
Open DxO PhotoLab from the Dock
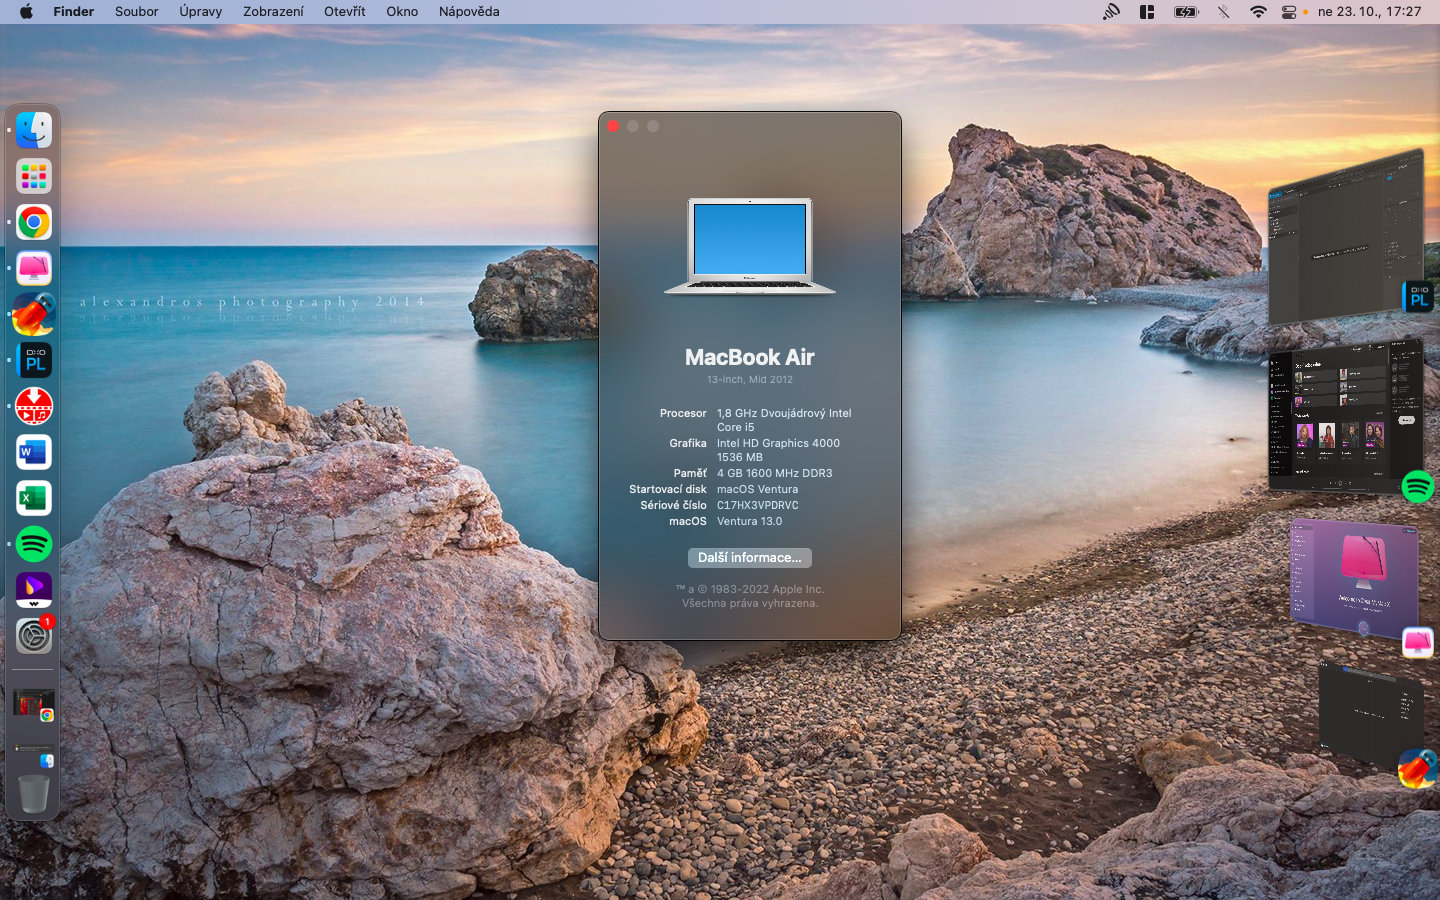click(x=34, y=361)
